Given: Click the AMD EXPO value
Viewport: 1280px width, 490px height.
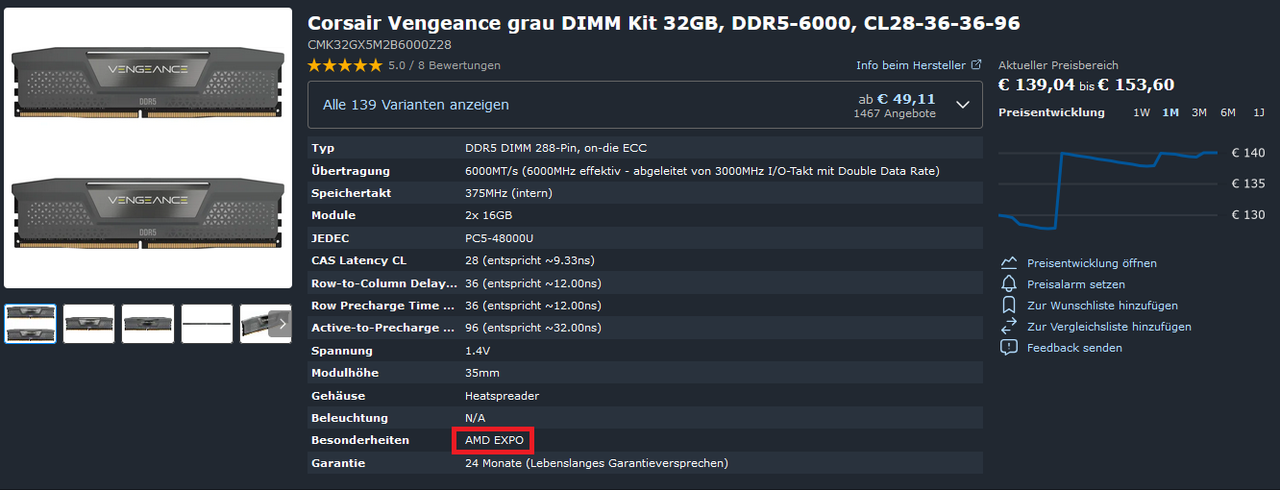Looking at the screenshot, I should (x=494, y=440).
